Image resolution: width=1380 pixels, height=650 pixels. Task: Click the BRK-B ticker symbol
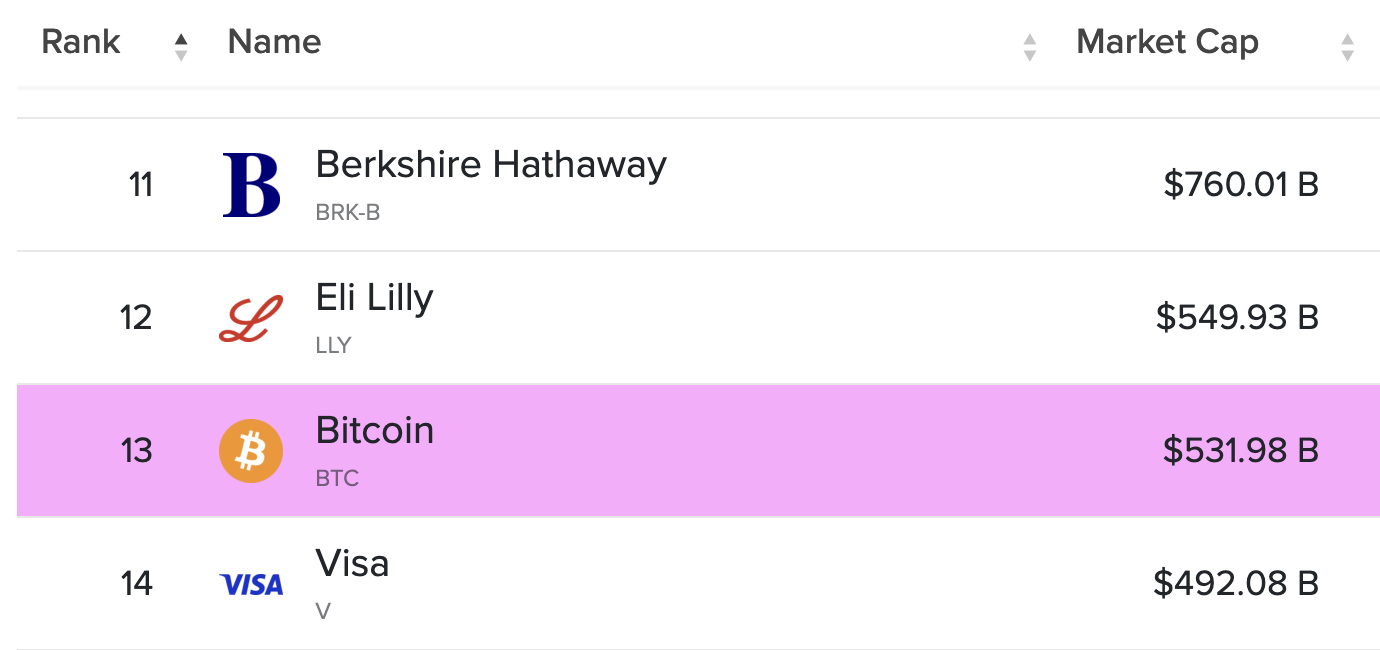point(348,213)
